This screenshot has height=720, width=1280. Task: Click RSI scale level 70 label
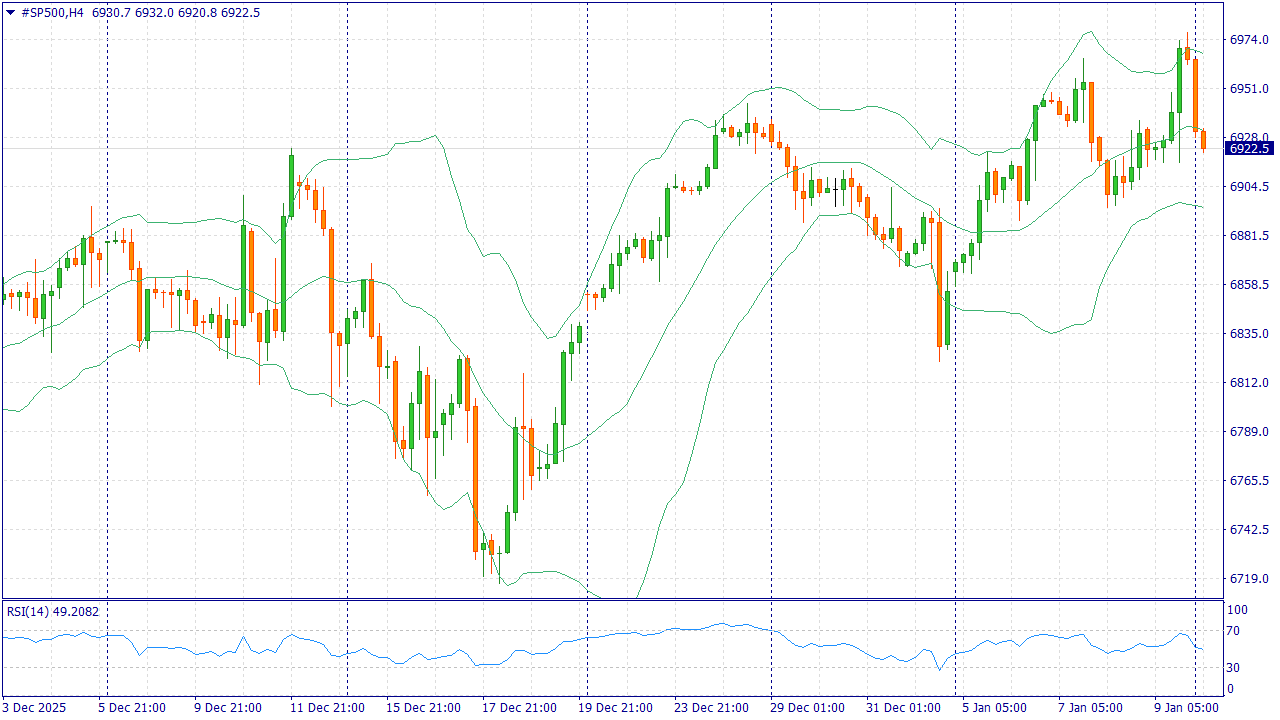click(1234, 631)
